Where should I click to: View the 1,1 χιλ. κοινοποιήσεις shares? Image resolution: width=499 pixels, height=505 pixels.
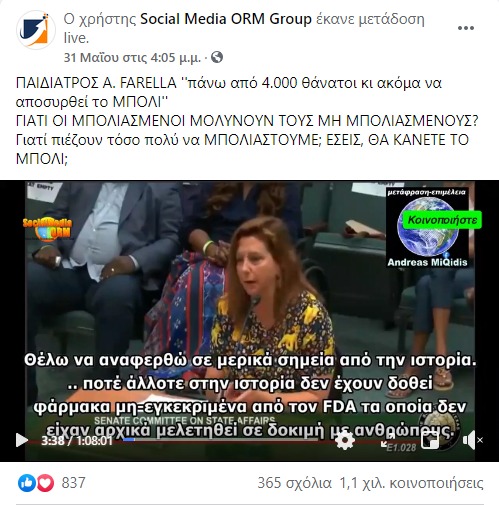411,483
